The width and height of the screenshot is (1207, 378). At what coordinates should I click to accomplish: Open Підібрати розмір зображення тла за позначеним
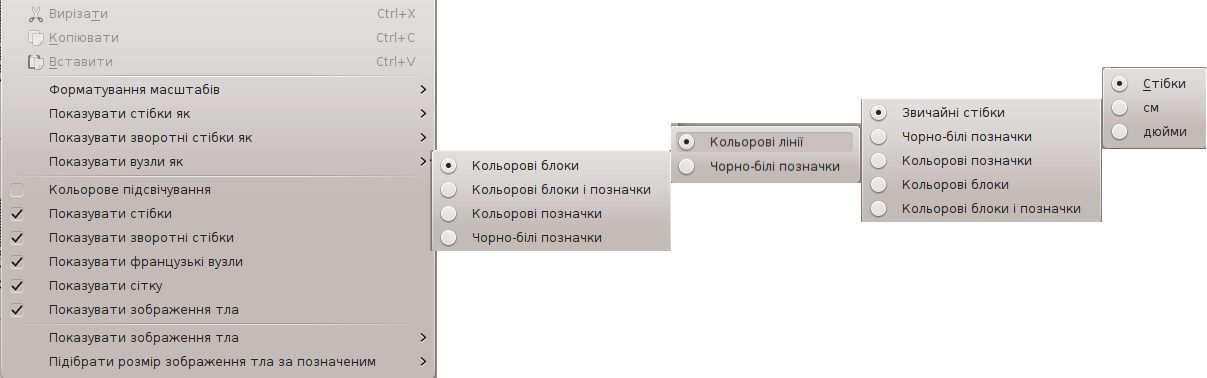point(218,361)
